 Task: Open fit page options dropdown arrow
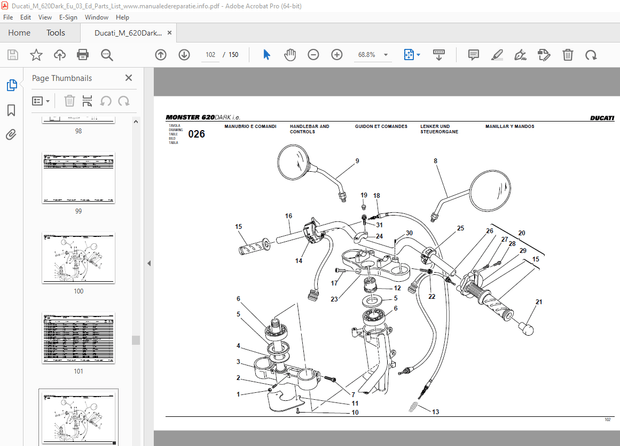(x=419, y=55)
